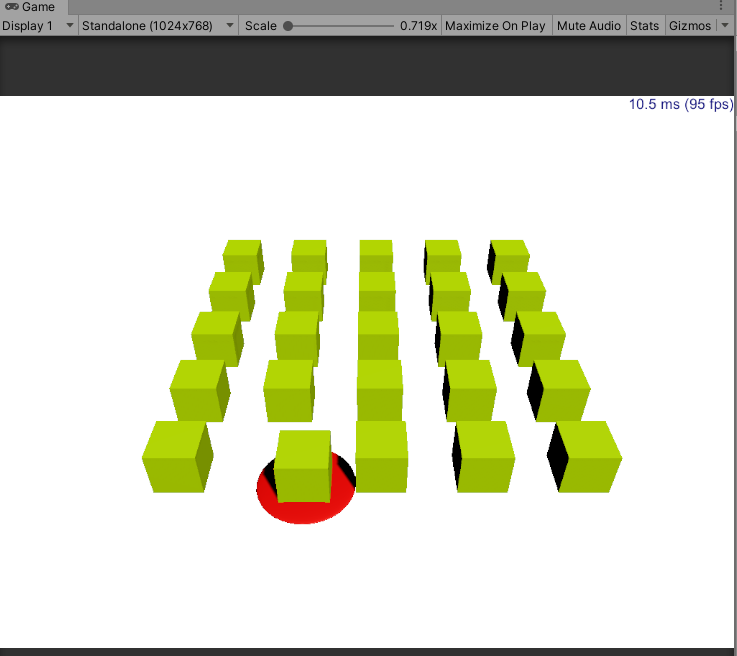Viewport: 737px width, 656px height.
Task: Click the cube above the red disc
Action: click(303, 466)
